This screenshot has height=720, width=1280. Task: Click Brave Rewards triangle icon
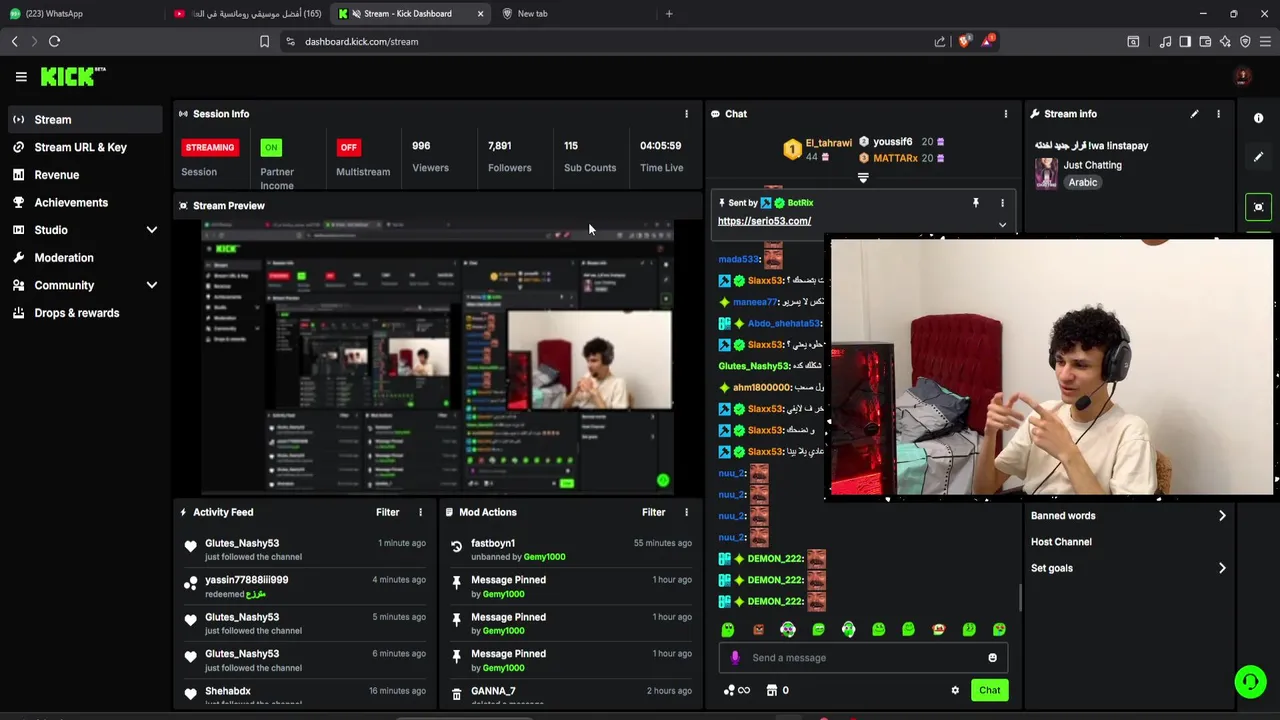click(x=988, y=41)
